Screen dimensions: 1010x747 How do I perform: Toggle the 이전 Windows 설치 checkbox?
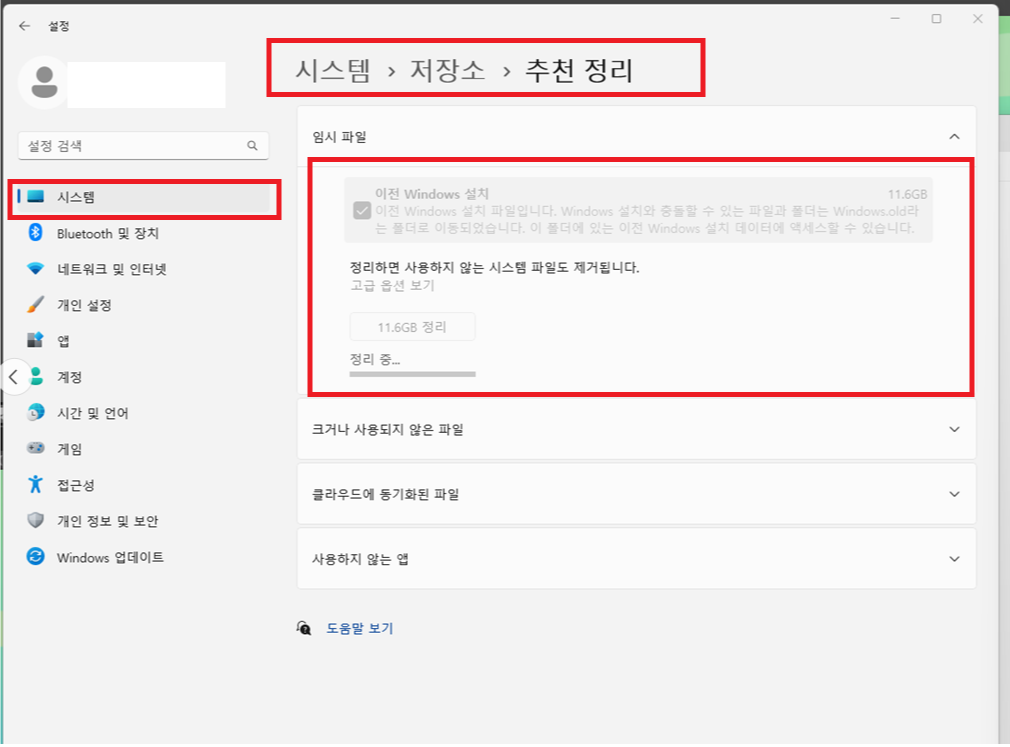362,211
